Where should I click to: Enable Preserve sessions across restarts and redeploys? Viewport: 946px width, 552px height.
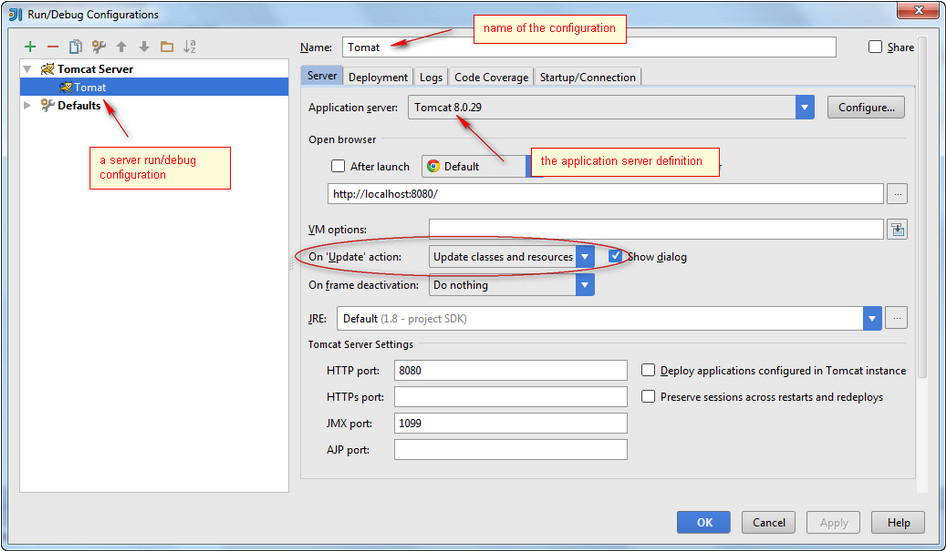coord(648,396)
